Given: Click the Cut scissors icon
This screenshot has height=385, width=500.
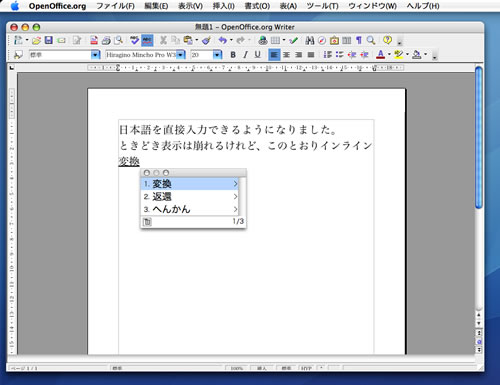Looking at the screenshot, I should [163, 40].
